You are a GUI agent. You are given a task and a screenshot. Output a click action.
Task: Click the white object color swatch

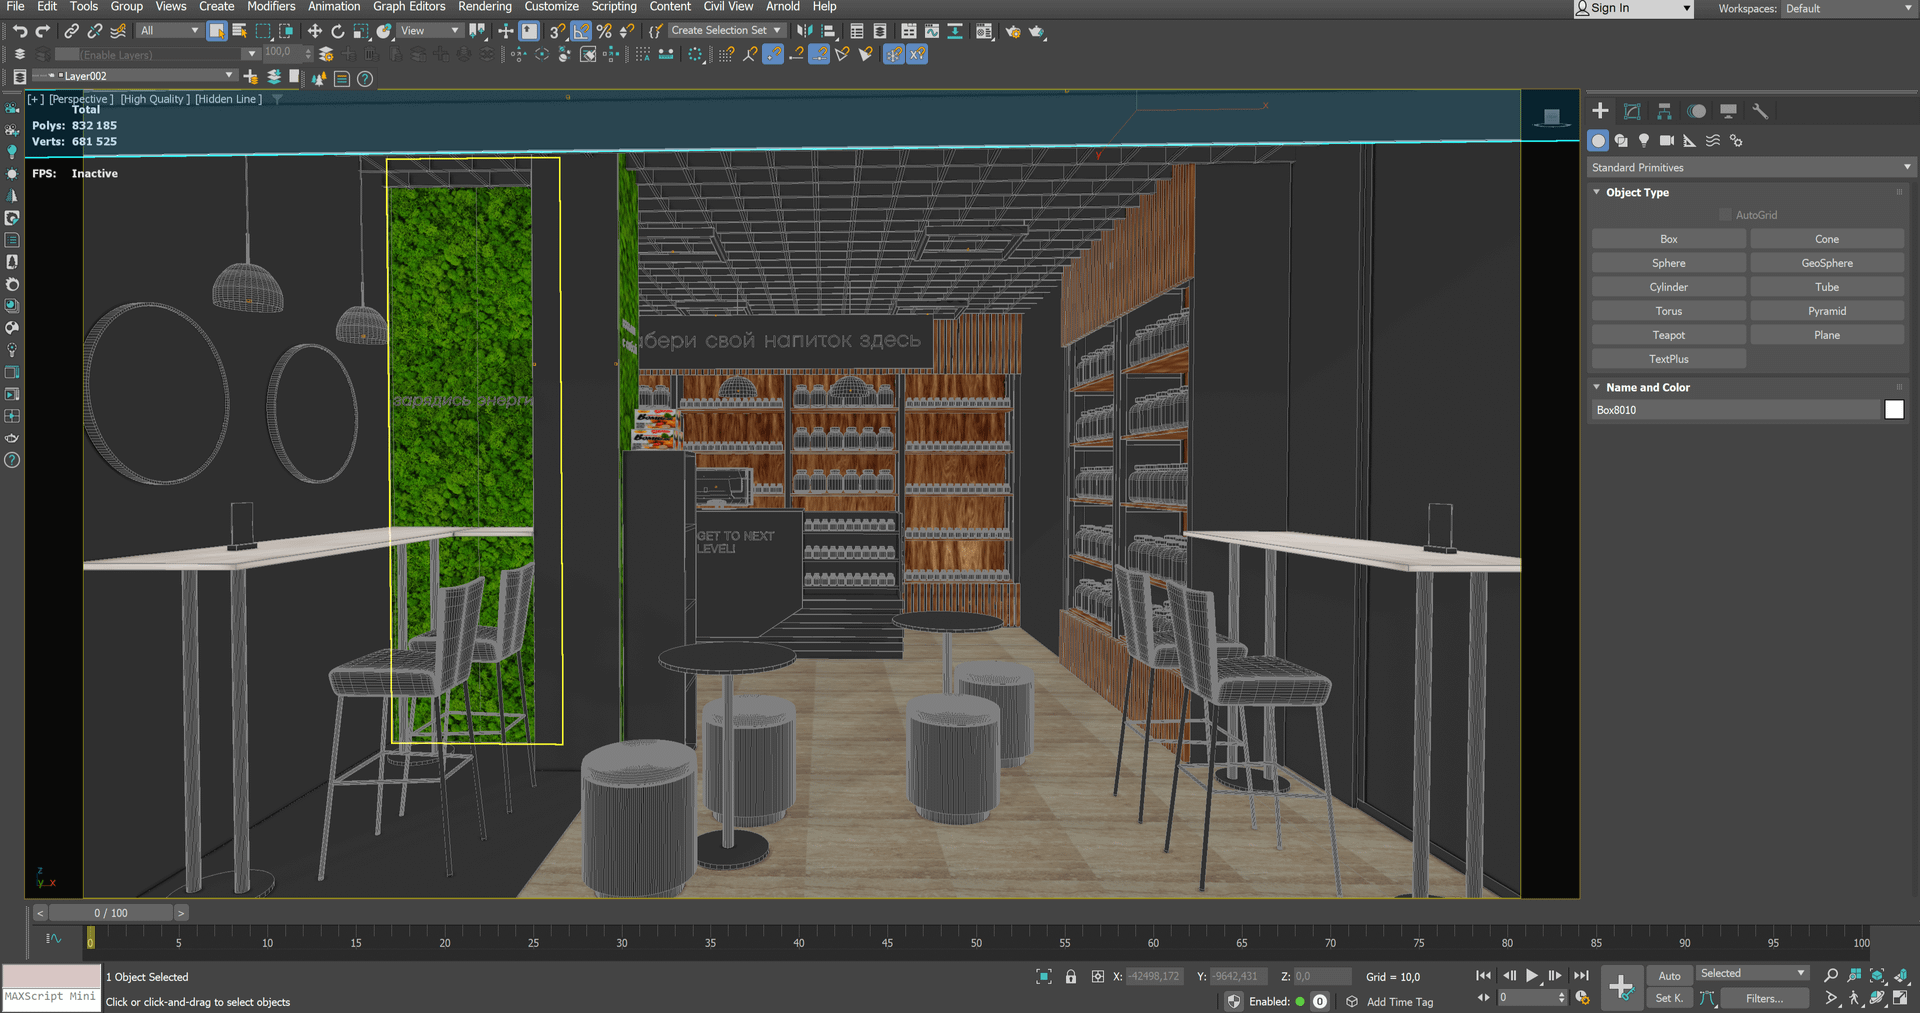(x=1893, y=410)
